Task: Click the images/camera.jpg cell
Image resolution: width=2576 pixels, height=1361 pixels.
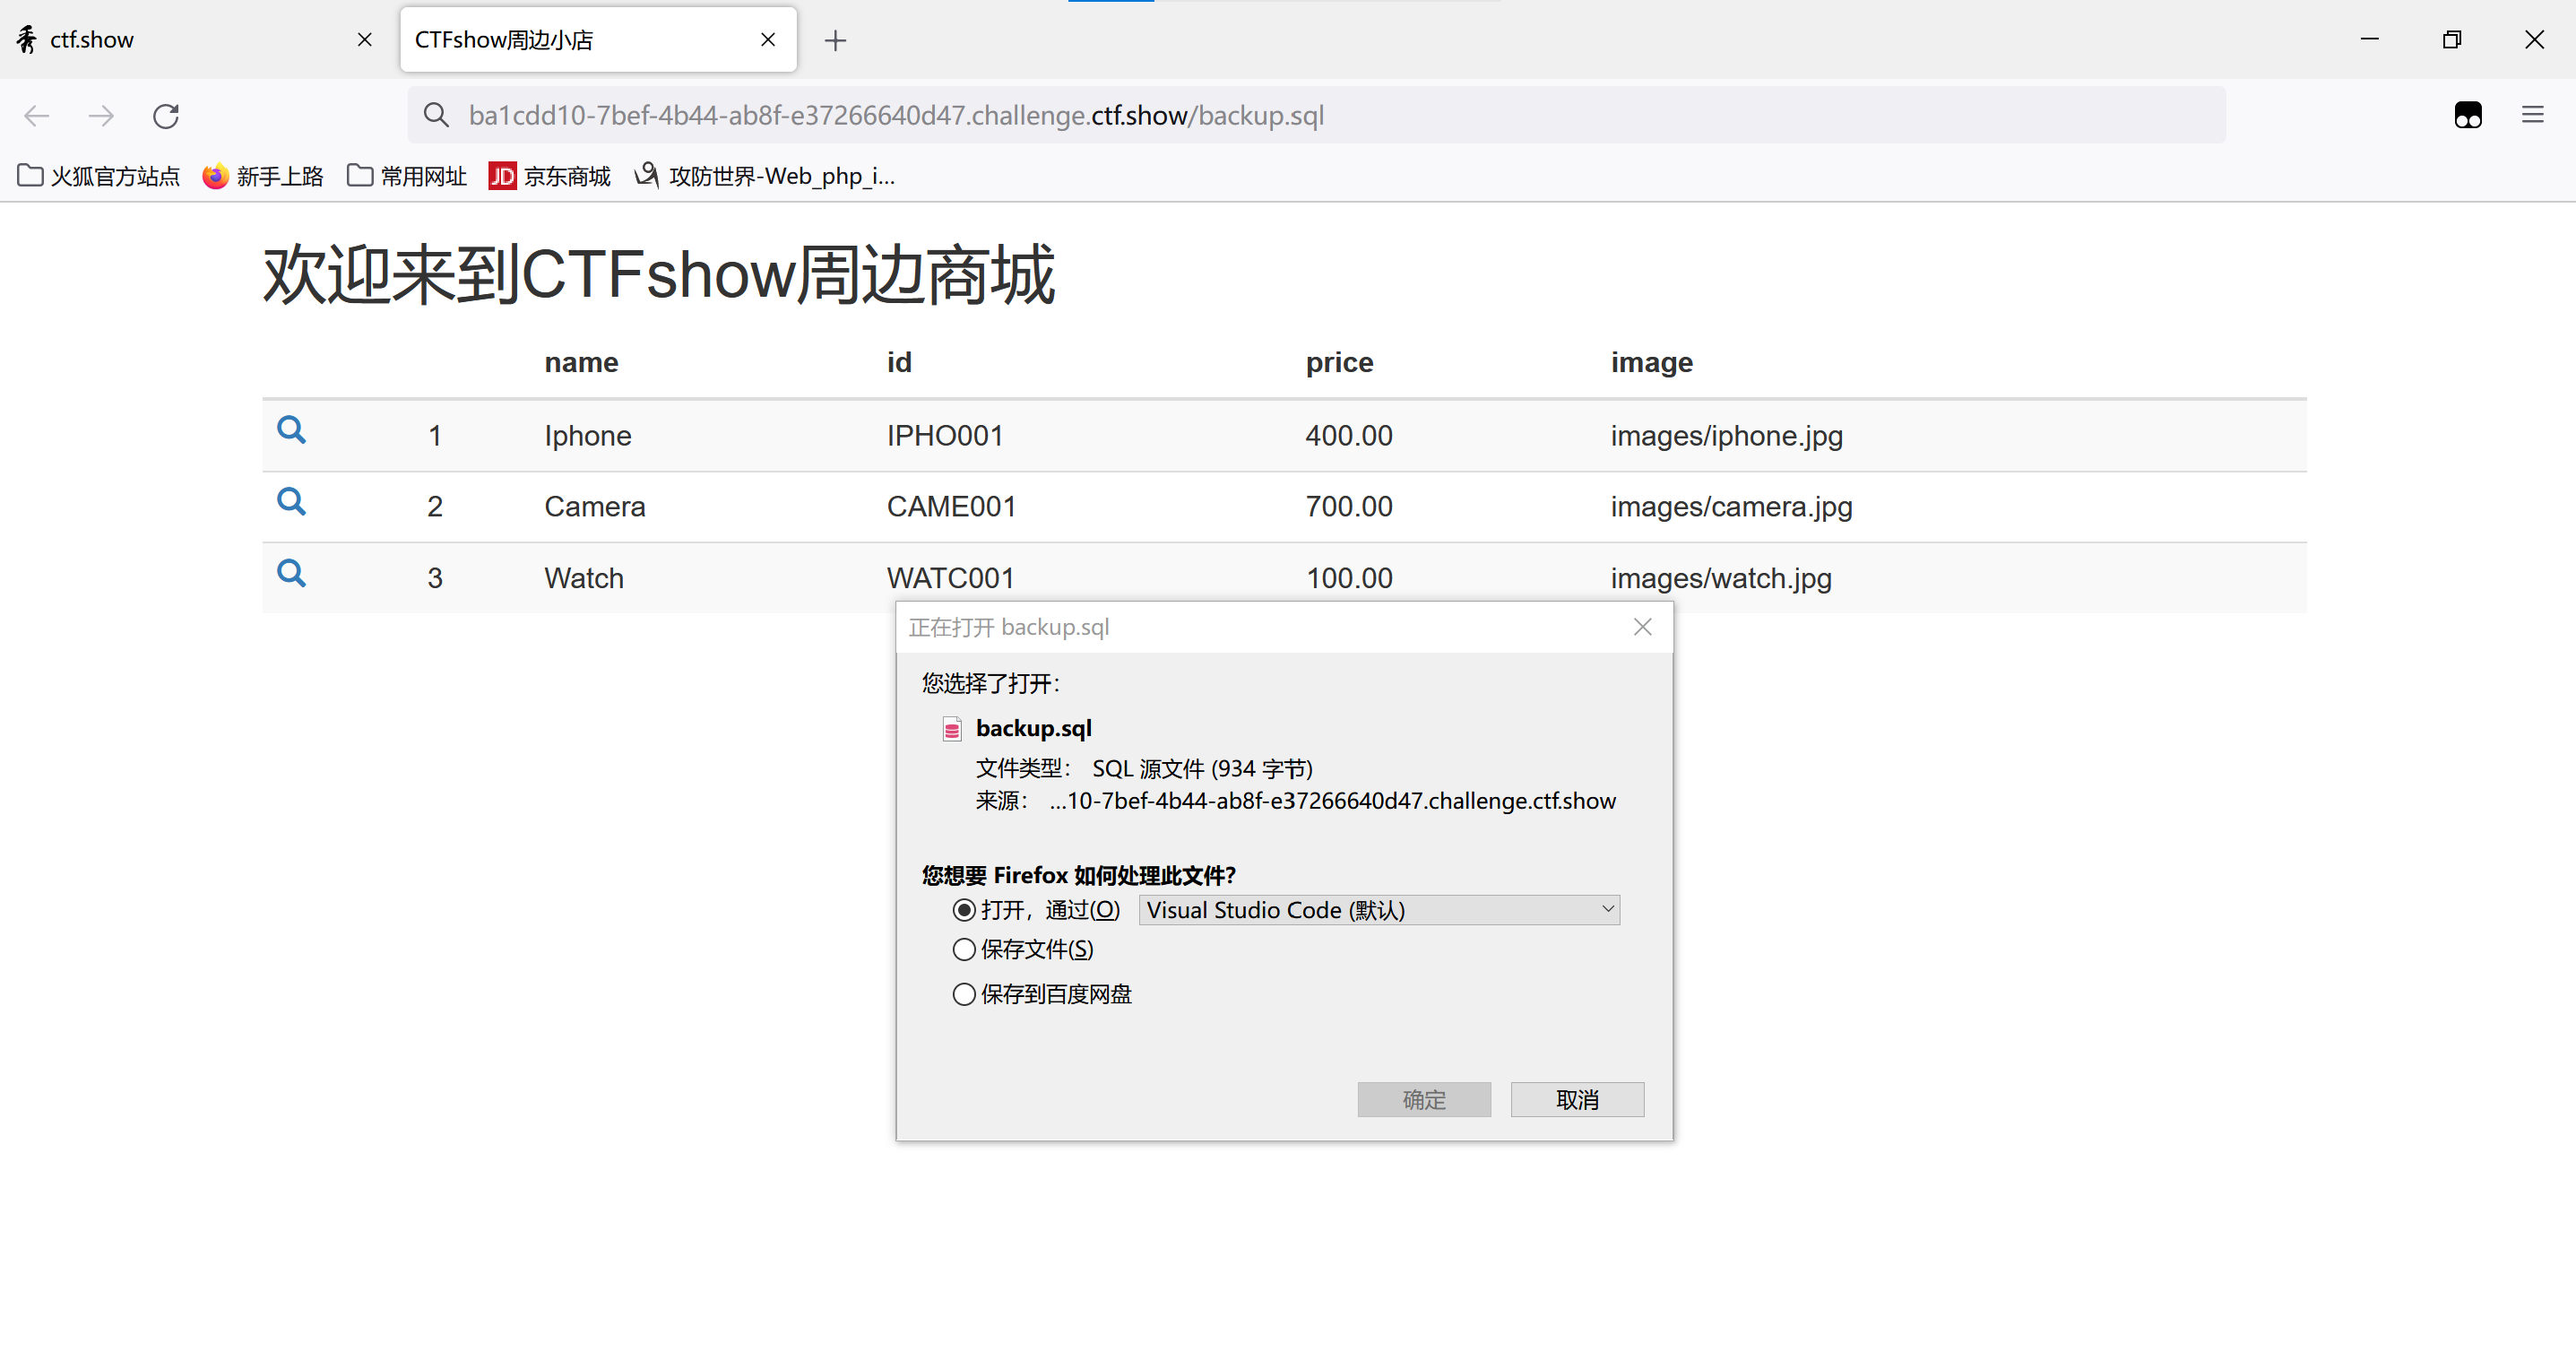Action: coord(1731,507)
